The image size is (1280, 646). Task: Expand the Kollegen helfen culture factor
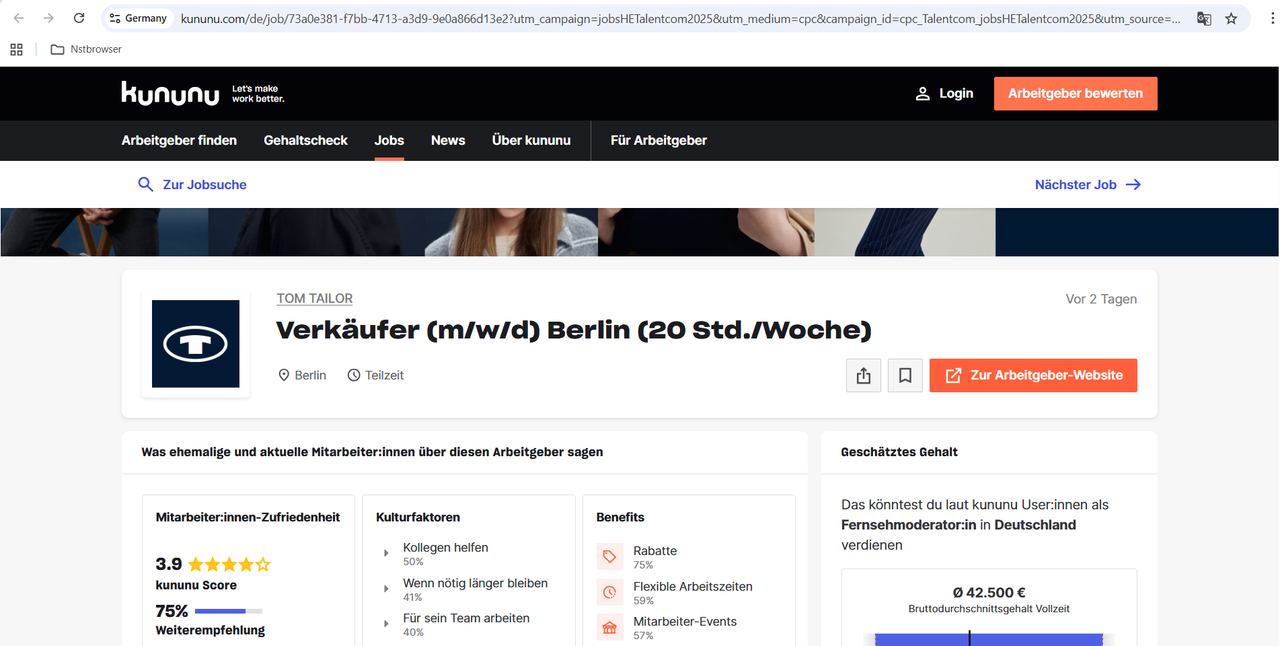(x=386, y=553)
